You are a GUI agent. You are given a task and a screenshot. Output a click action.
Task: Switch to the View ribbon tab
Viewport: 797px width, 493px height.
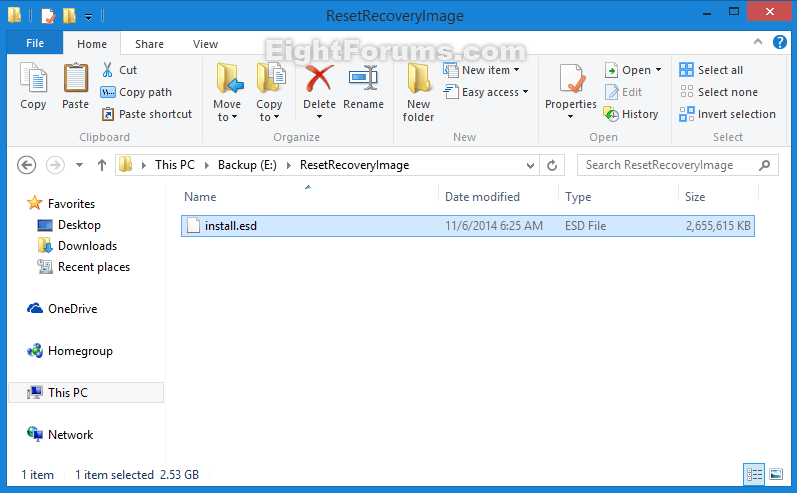pos(205,44)
